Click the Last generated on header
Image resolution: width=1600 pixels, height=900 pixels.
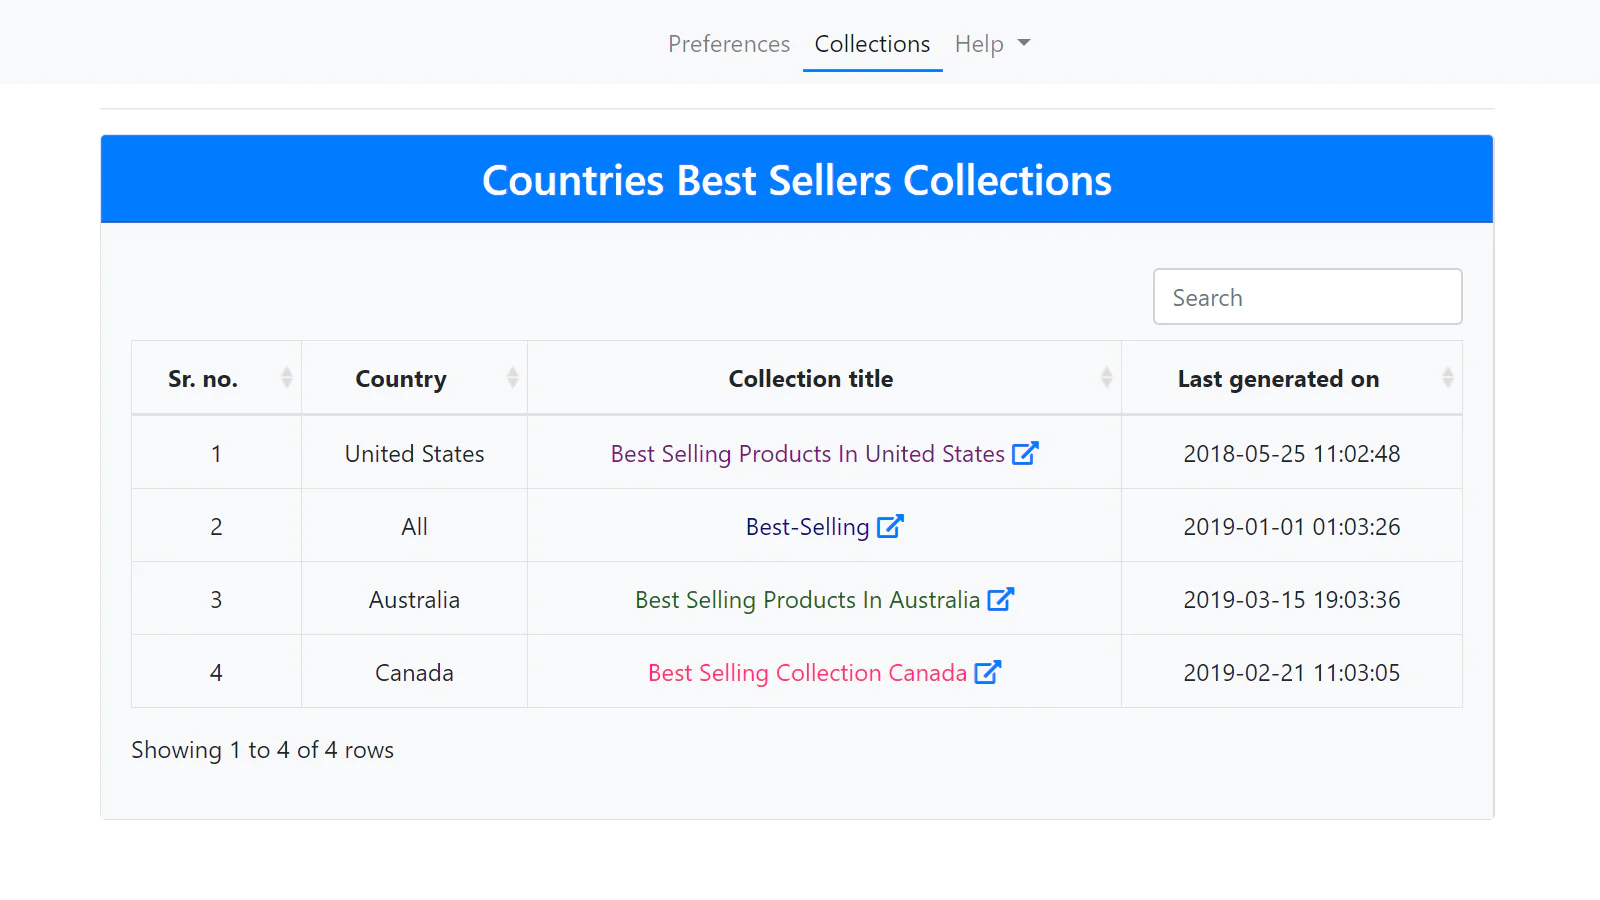point(1278,379)
